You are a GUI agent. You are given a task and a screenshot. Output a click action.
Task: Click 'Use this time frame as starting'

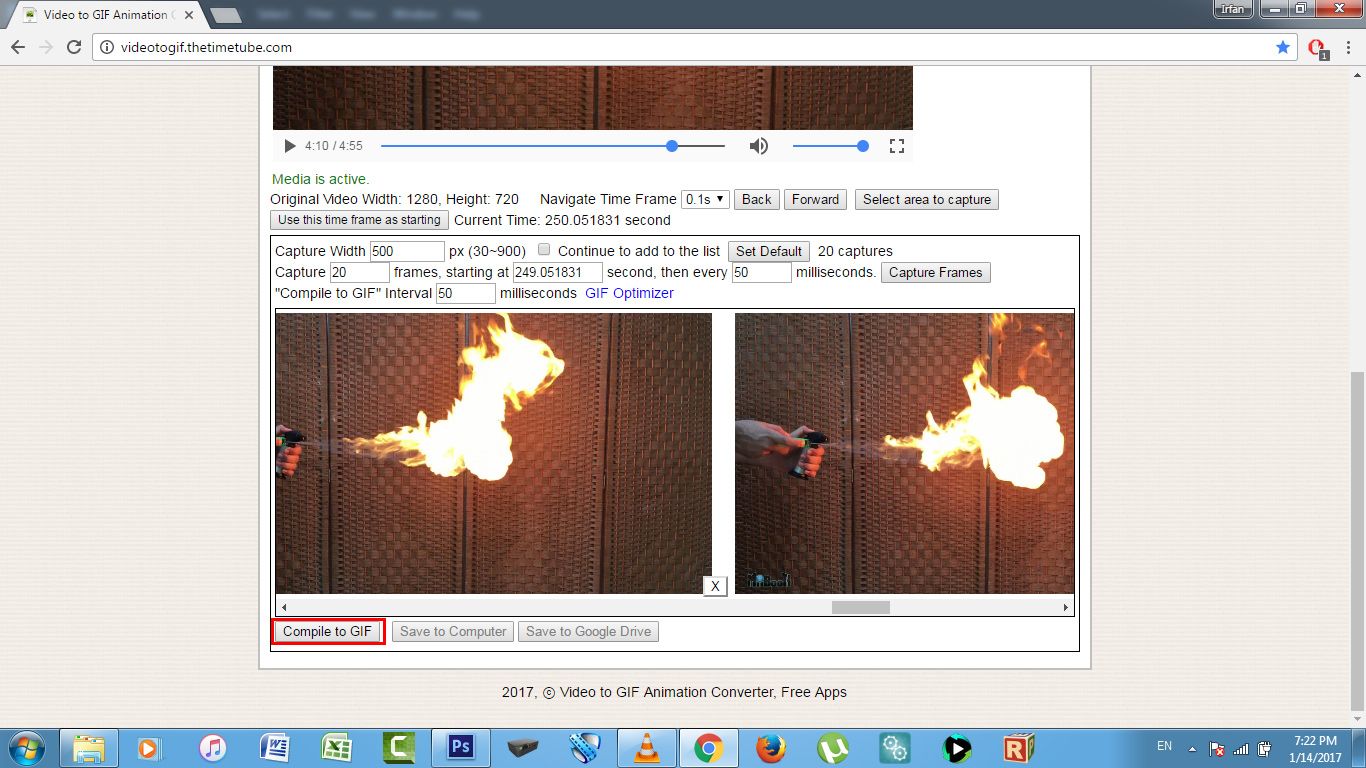click(357, 219)
